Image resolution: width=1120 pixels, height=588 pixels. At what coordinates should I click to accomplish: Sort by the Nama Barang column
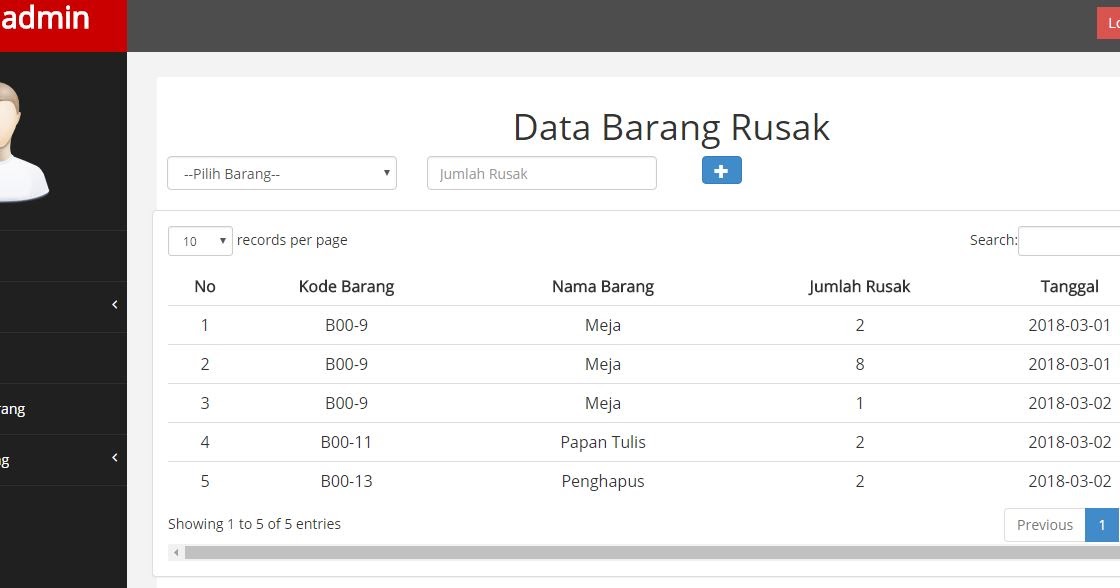point(603,286)
